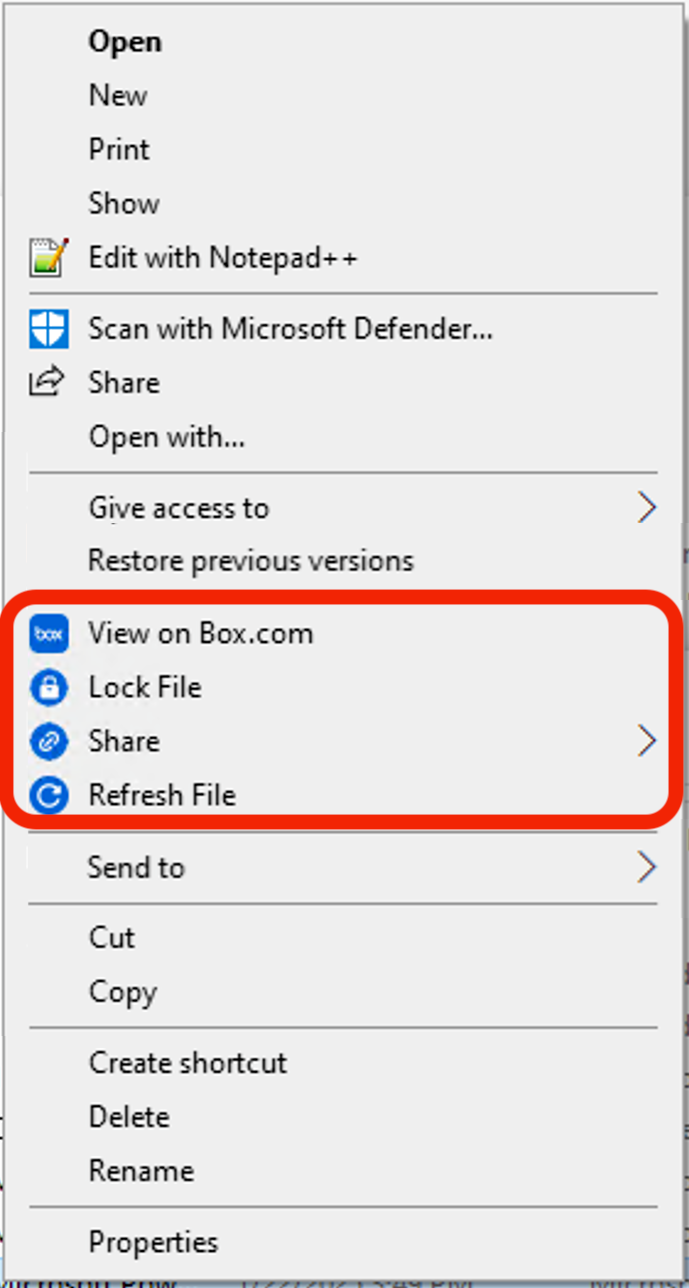Viewport: 689px width, 1288px height.
Task: Cut the selected file
Action: pyautogui.click(x=112, y=938)
